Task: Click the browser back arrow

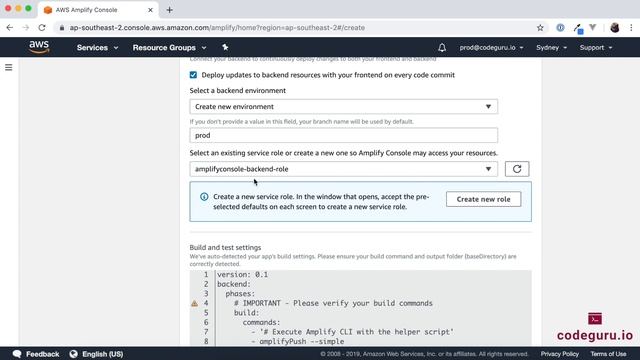Action: pyautogui.click(x=10, y=28)
